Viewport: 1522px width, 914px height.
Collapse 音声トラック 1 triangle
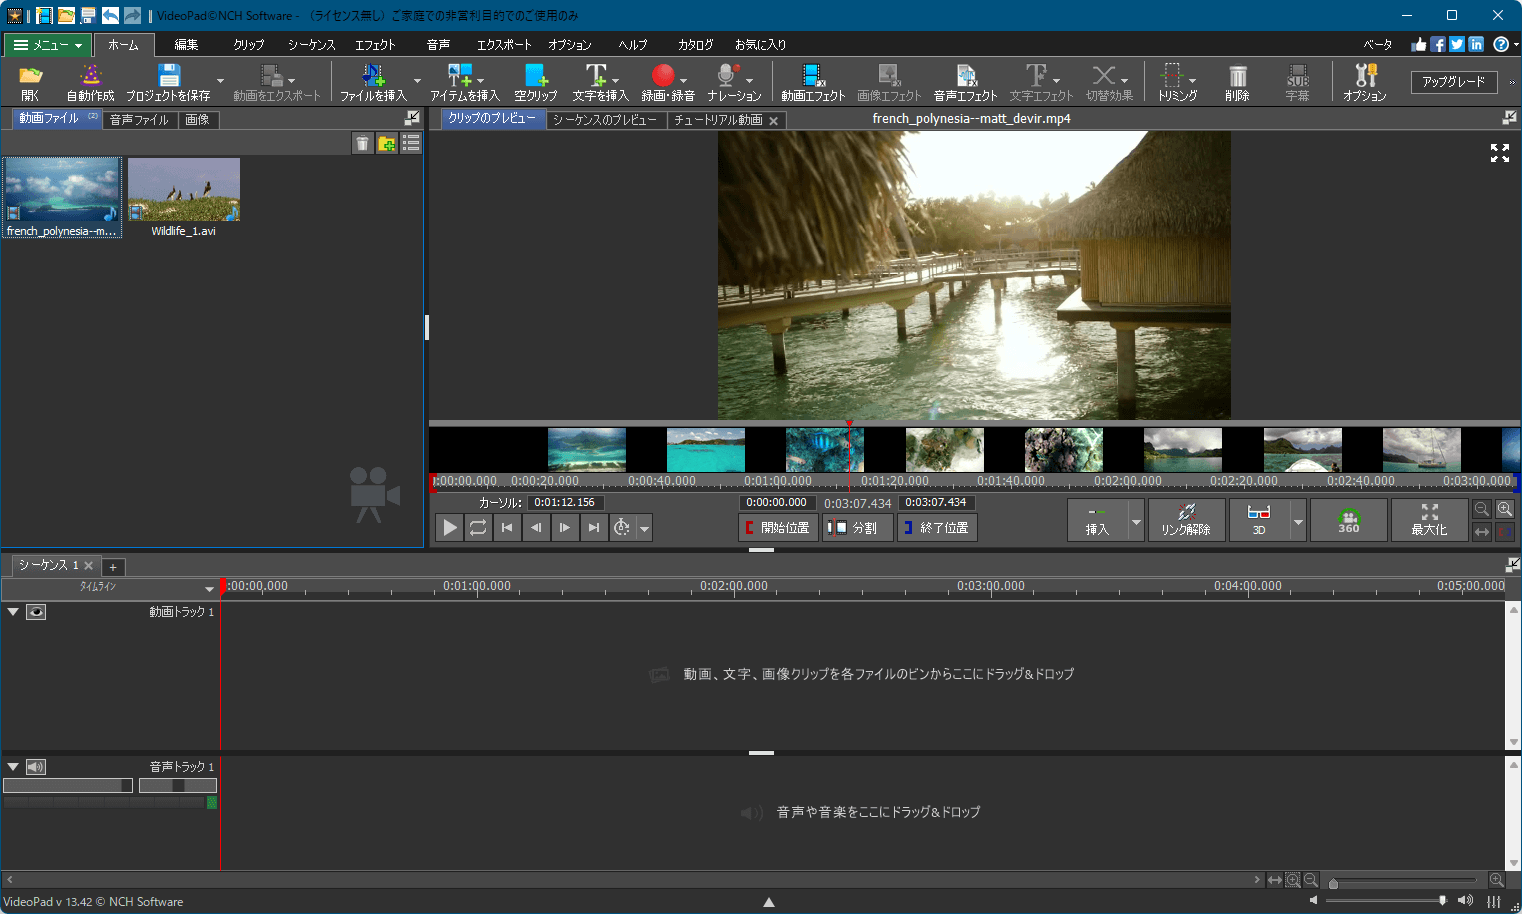[13, 767]
